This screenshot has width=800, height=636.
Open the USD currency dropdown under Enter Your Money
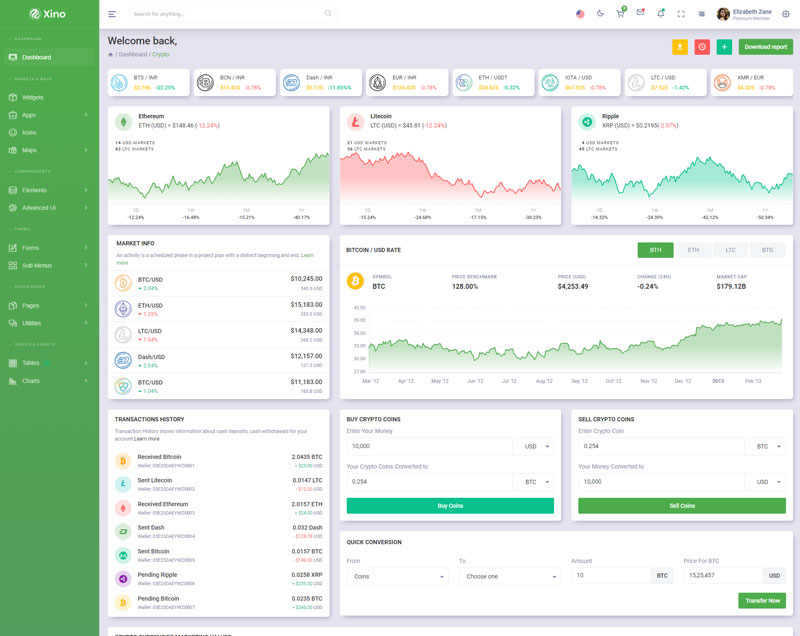pos(533,446)
